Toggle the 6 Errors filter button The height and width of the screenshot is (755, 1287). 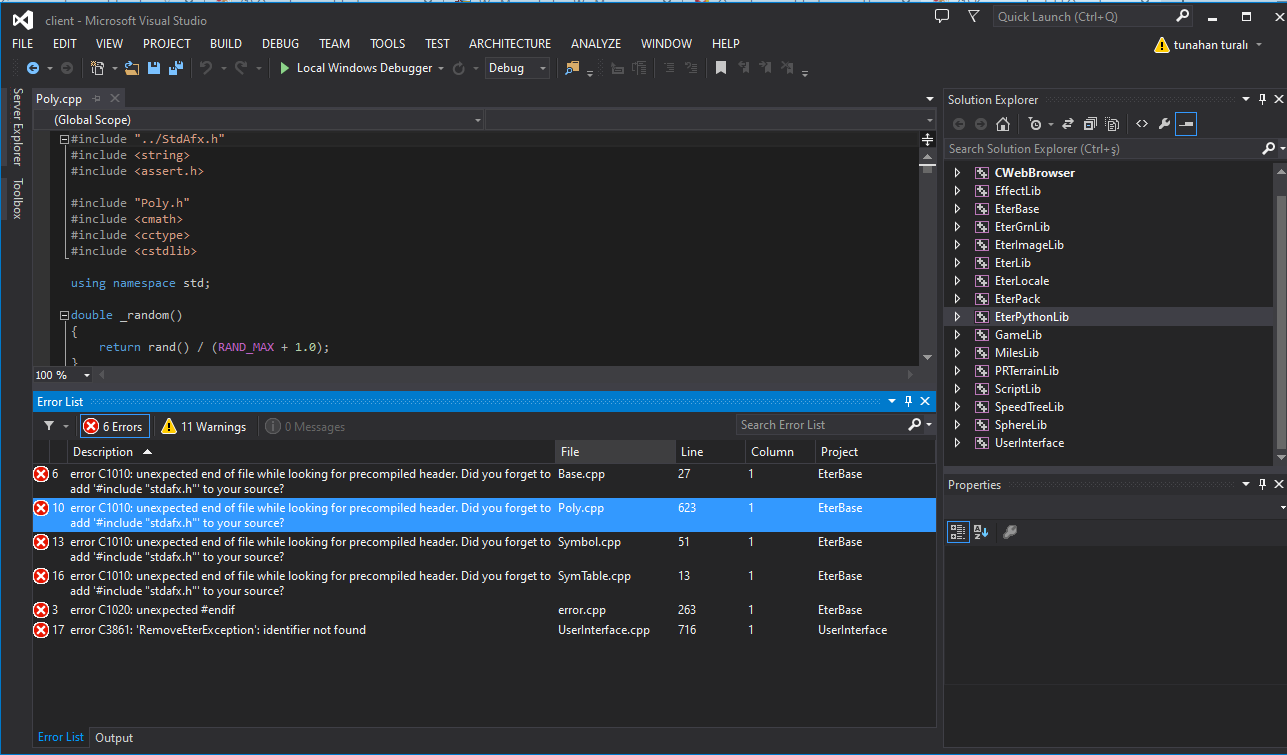coord(113,426)
